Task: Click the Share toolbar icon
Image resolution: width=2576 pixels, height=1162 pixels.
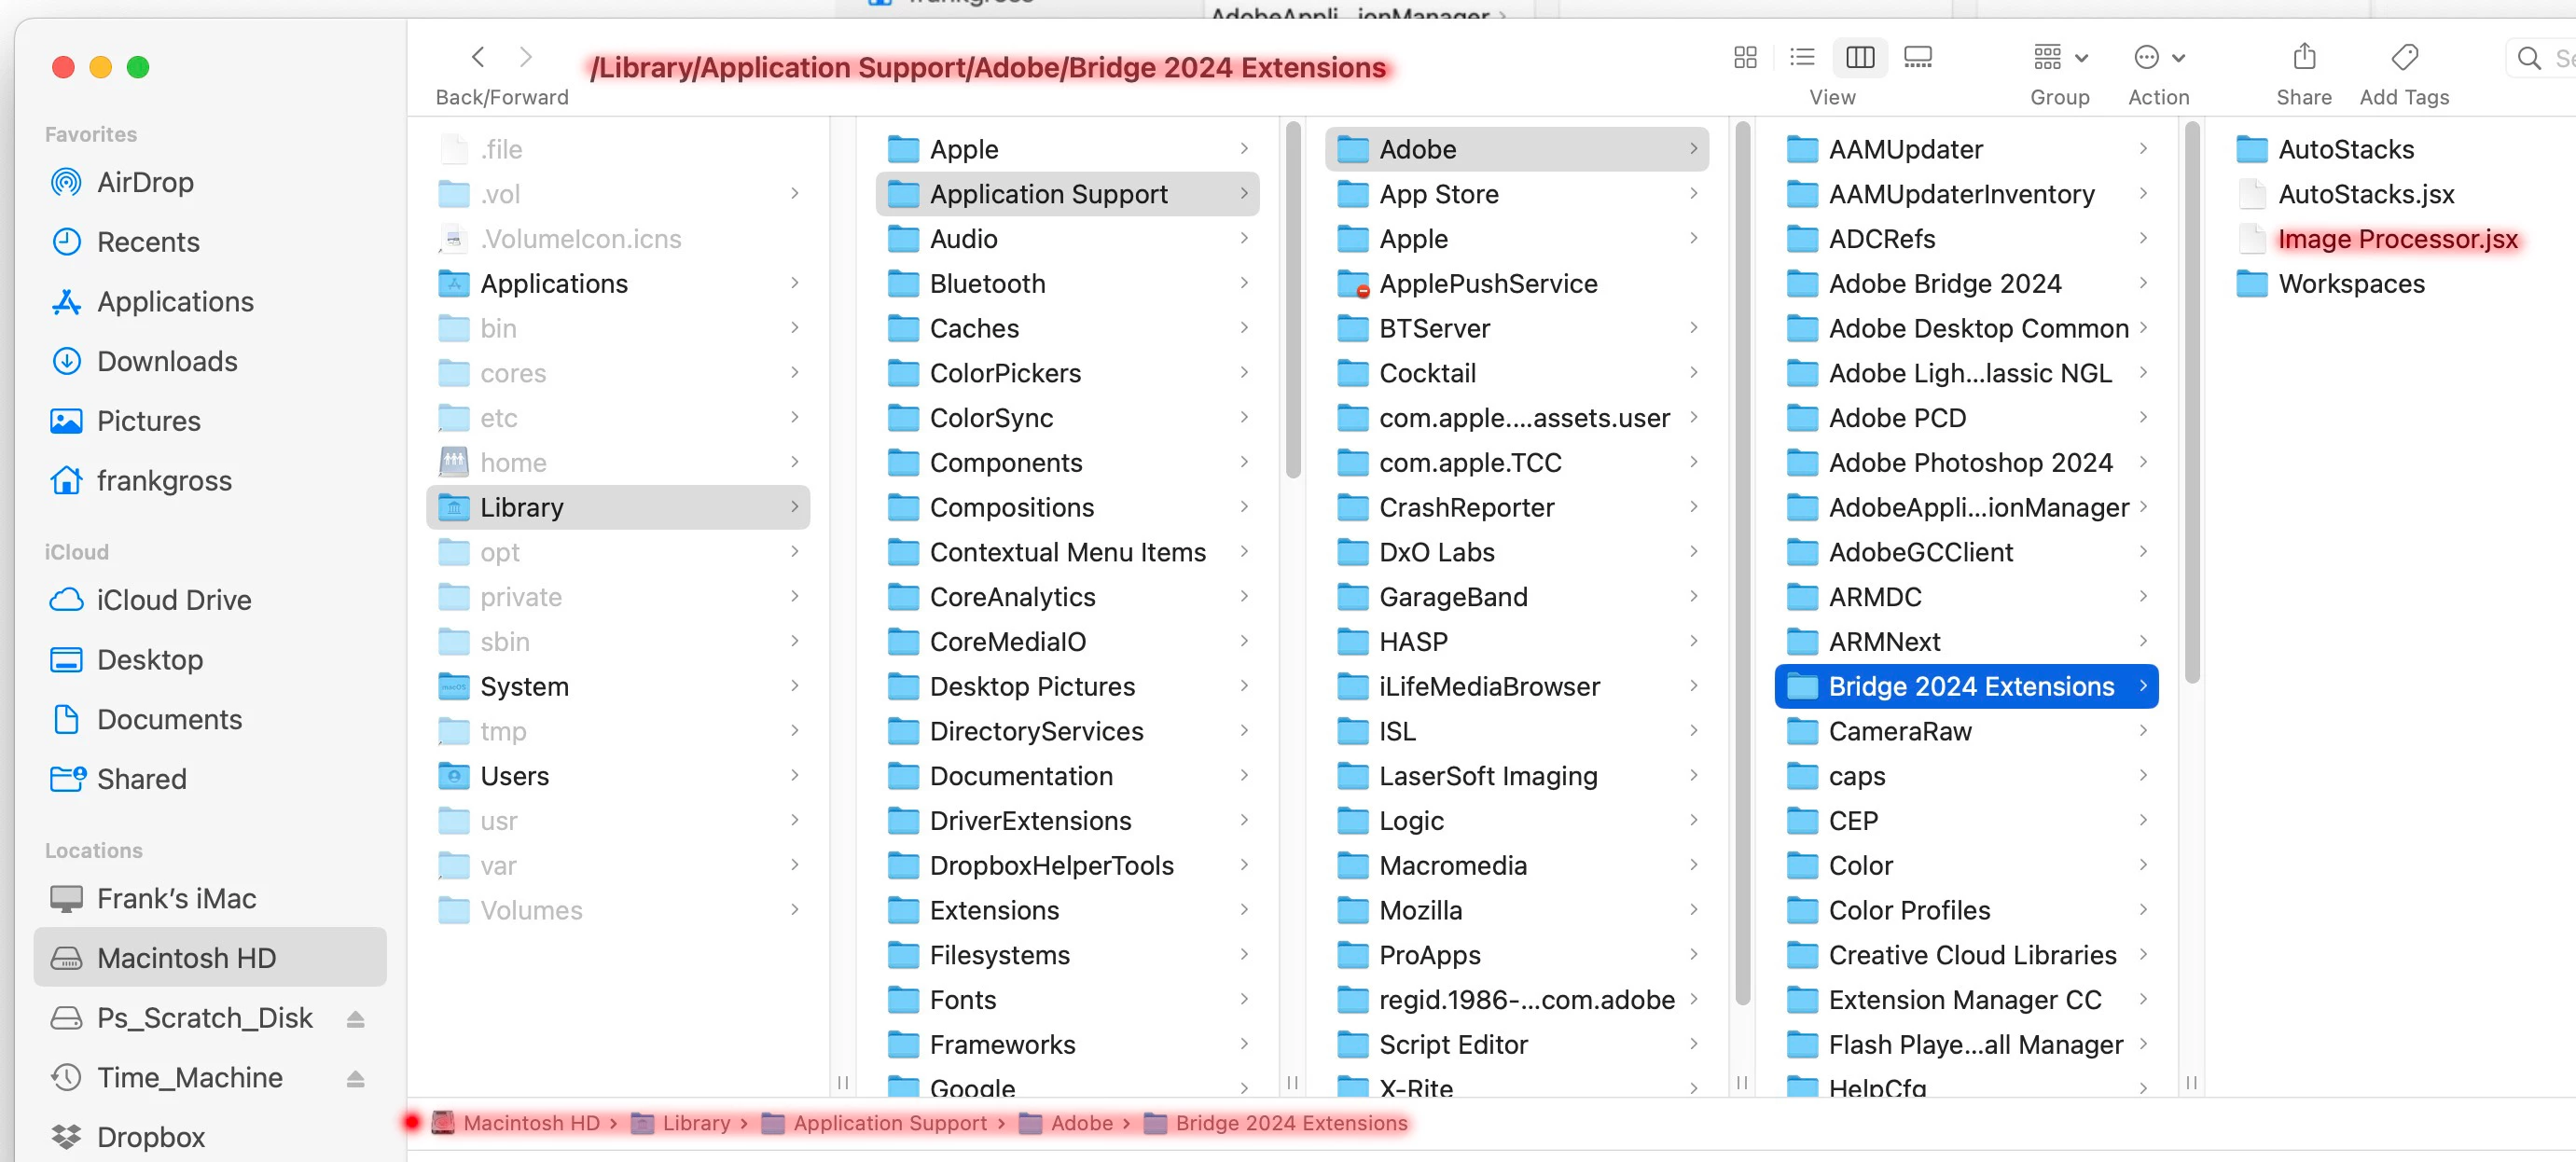Action: click(x=2303, y=57)
